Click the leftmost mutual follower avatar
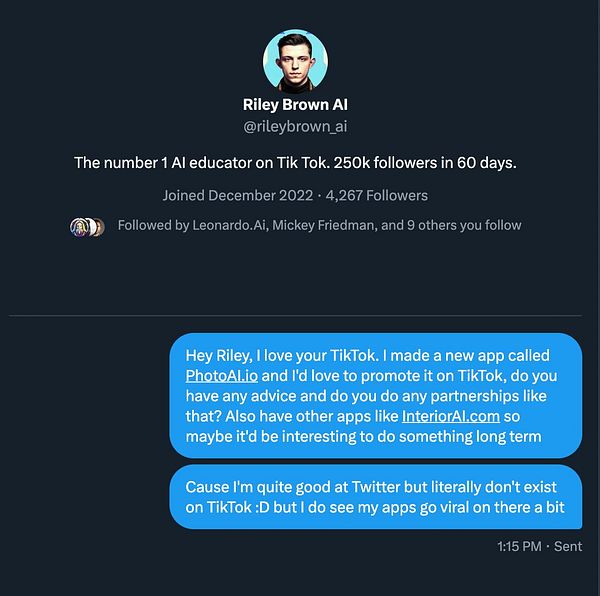600x596 pixels. (79, 227)
